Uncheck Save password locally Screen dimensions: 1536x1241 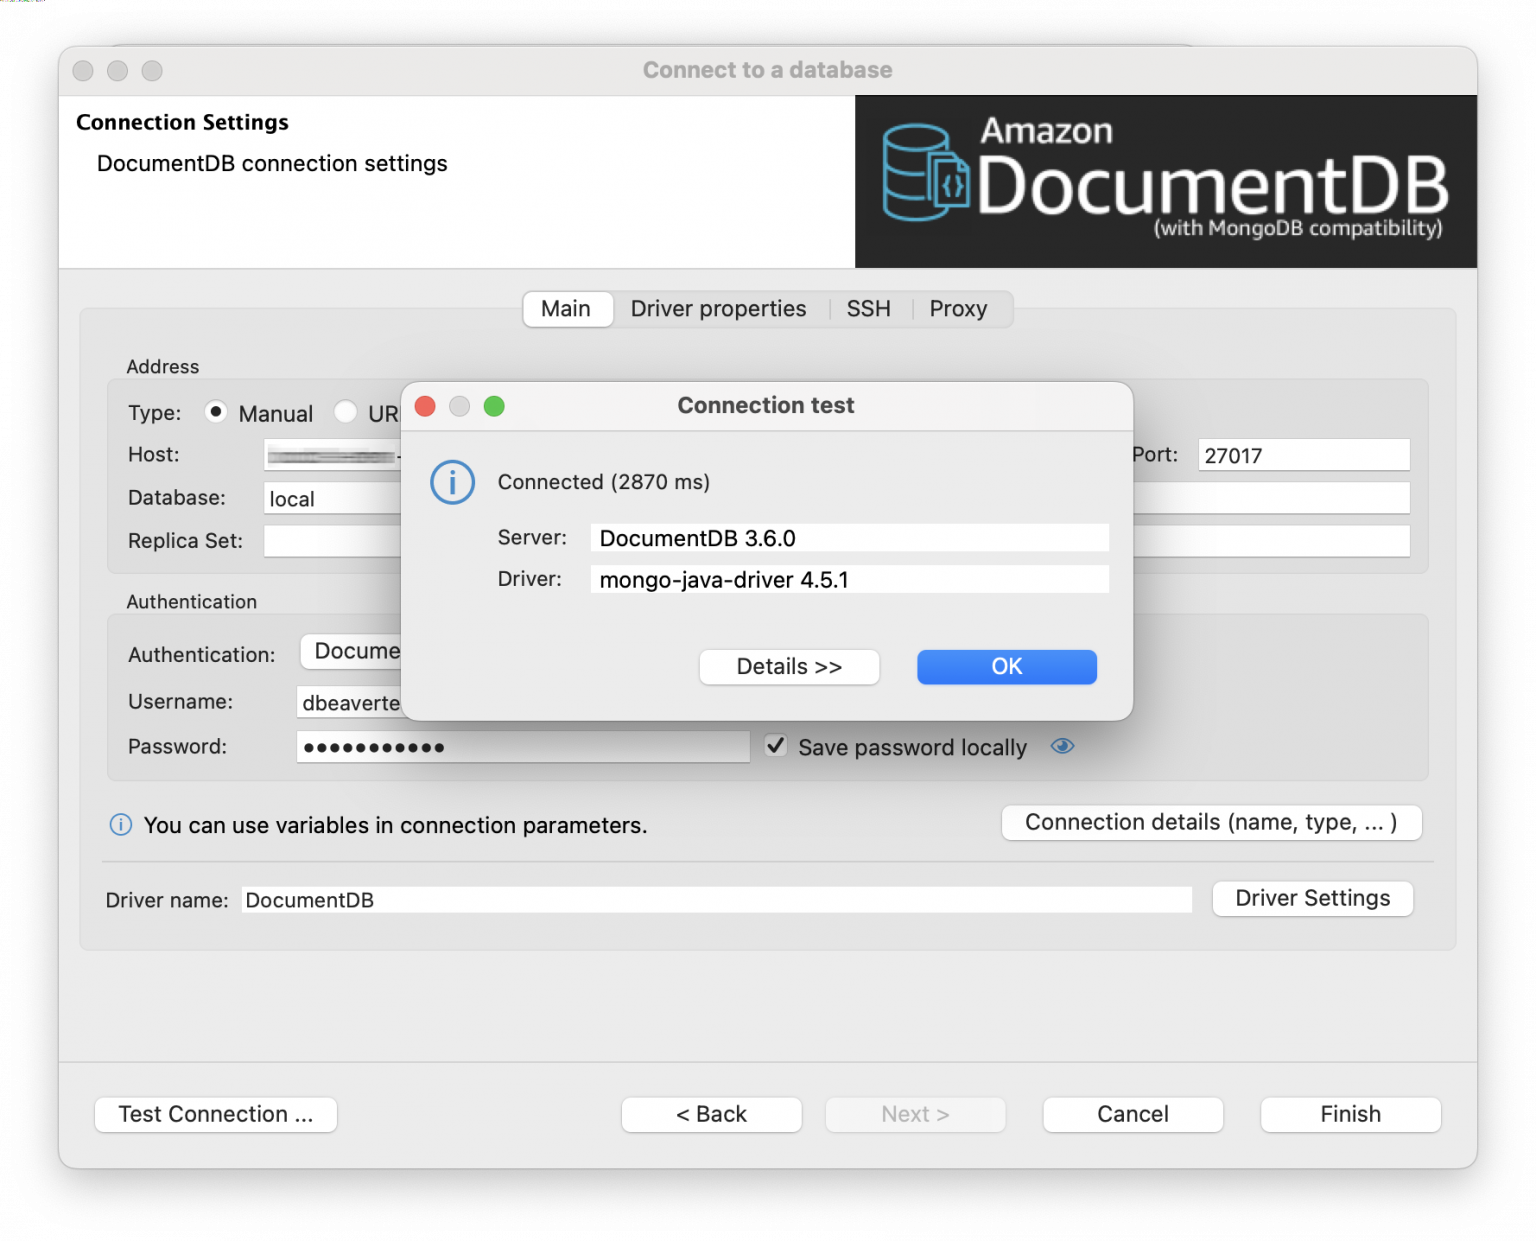click(x=776, y=745)
